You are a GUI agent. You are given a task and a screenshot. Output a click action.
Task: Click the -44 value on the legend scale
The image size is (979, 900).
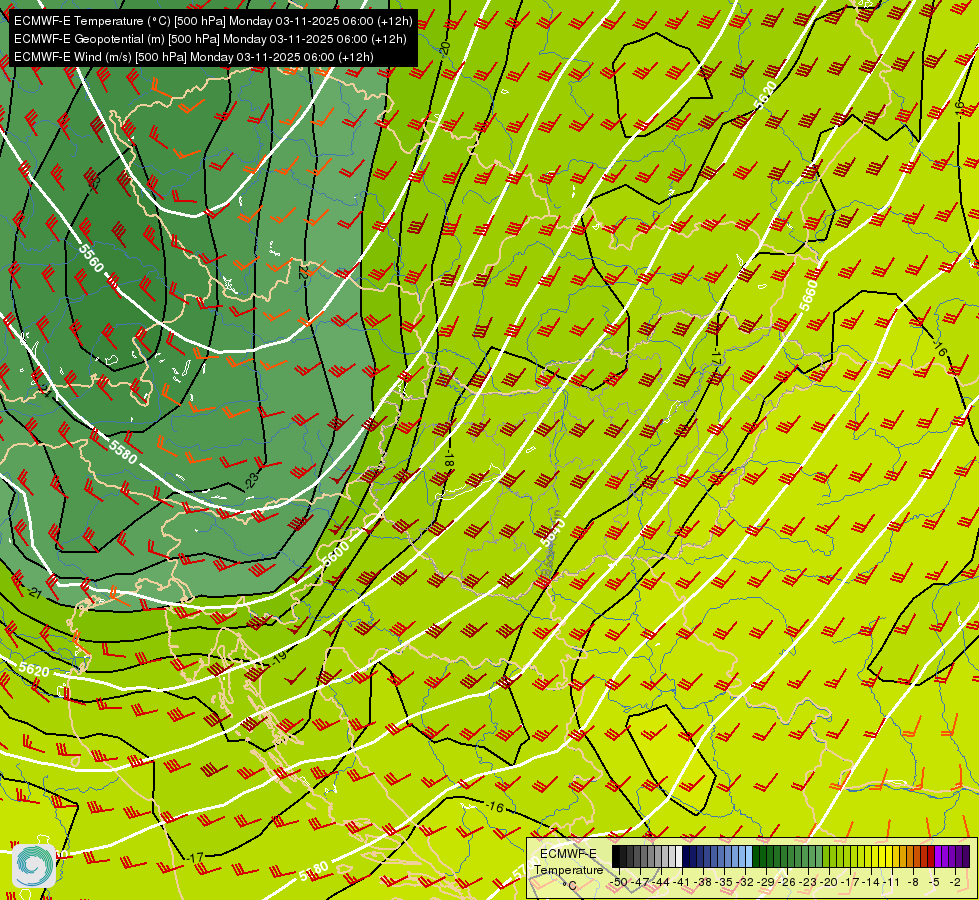(661, 882)
